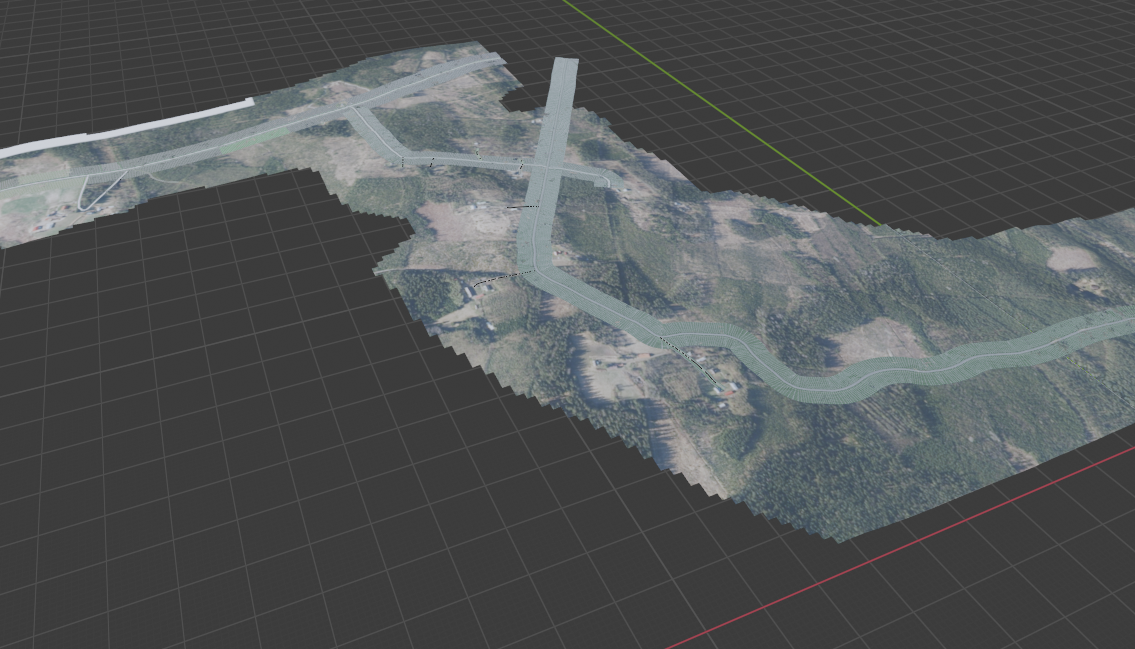Select the white flat strip object
The height and width of the screenshot is (649, 1135).
click(x=127, y=130)
